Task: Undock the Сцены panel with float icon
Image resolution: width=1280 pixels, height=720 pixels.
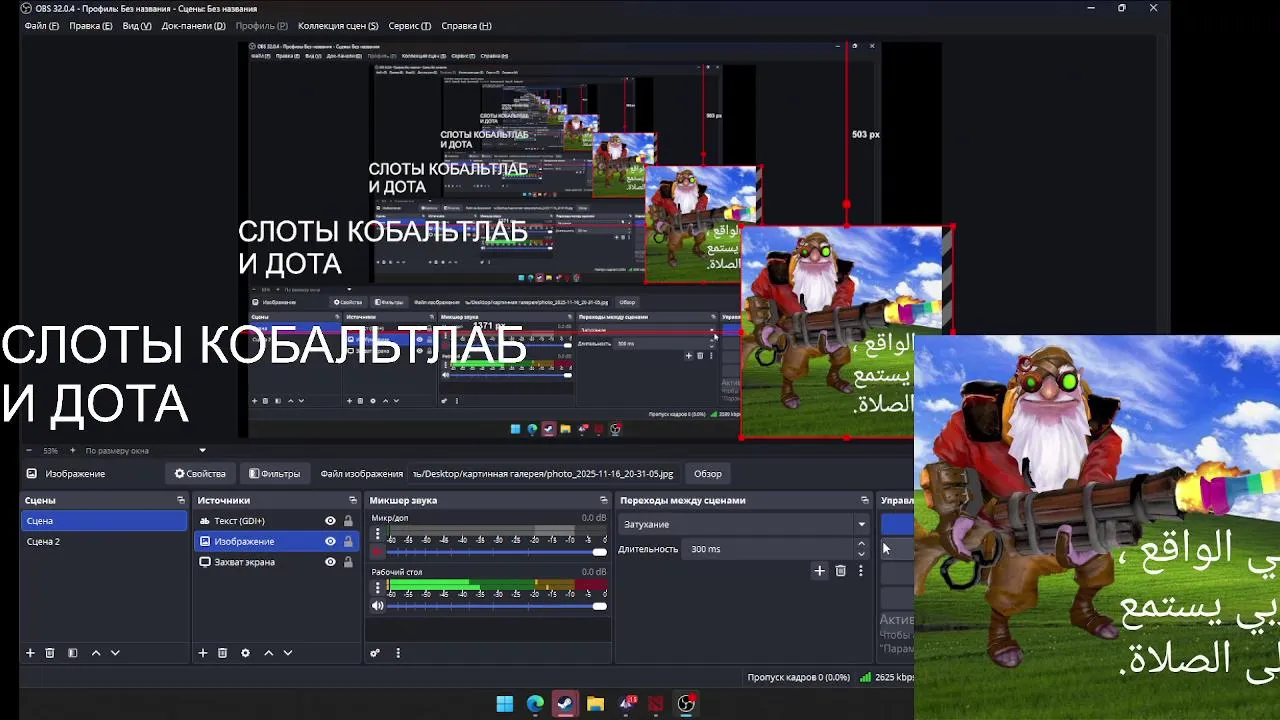Action: 181,500
